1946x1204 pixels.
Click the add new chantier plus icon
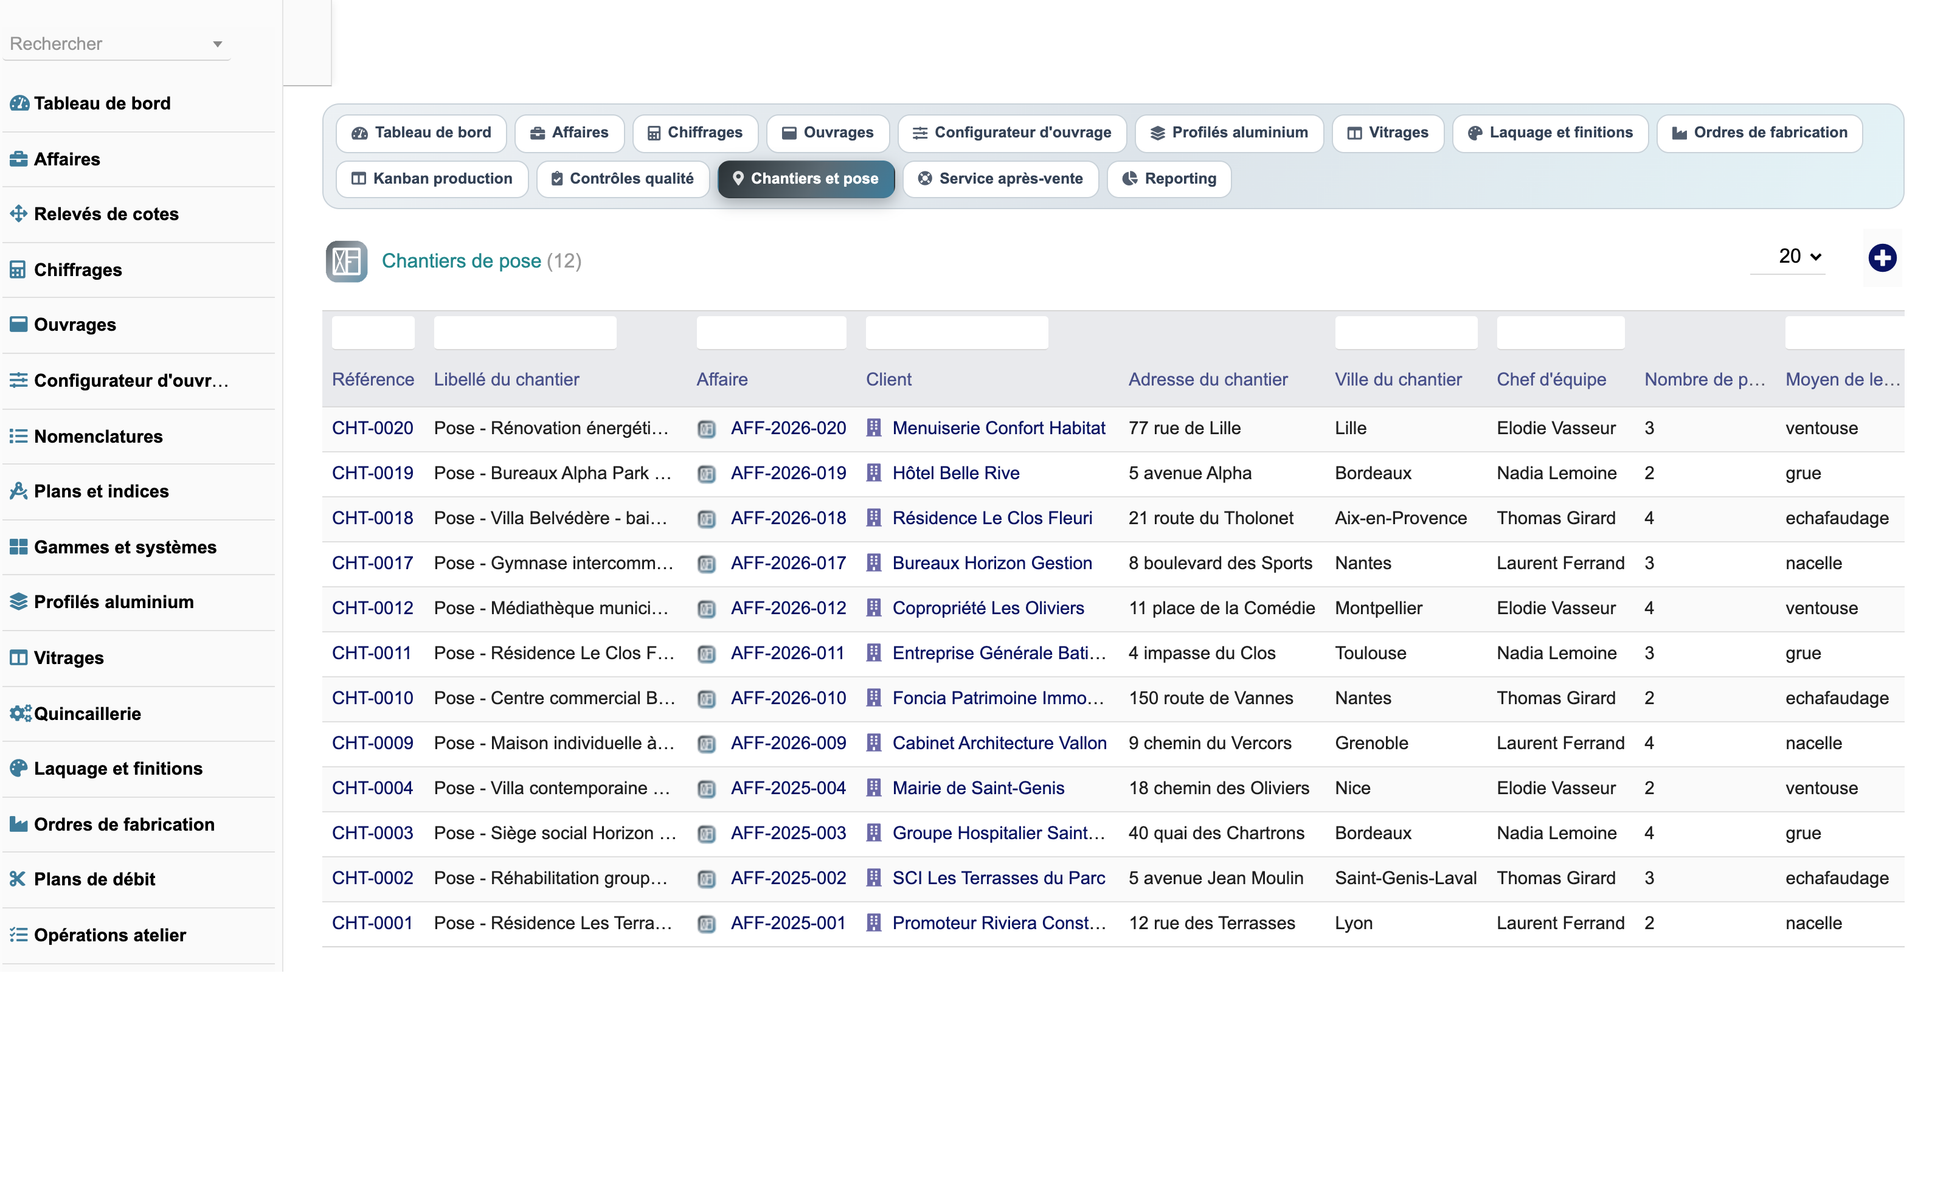point(1882,258)
